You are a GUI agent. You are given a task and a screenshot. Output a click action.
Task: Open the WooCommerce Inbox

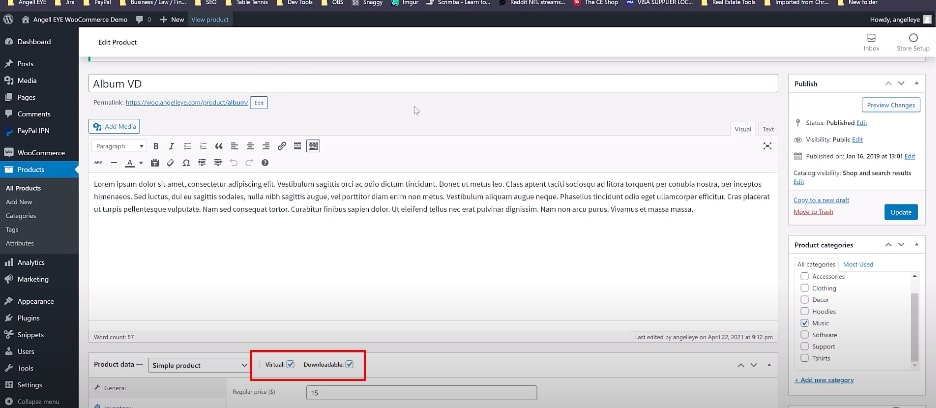[x=872, y=42]
